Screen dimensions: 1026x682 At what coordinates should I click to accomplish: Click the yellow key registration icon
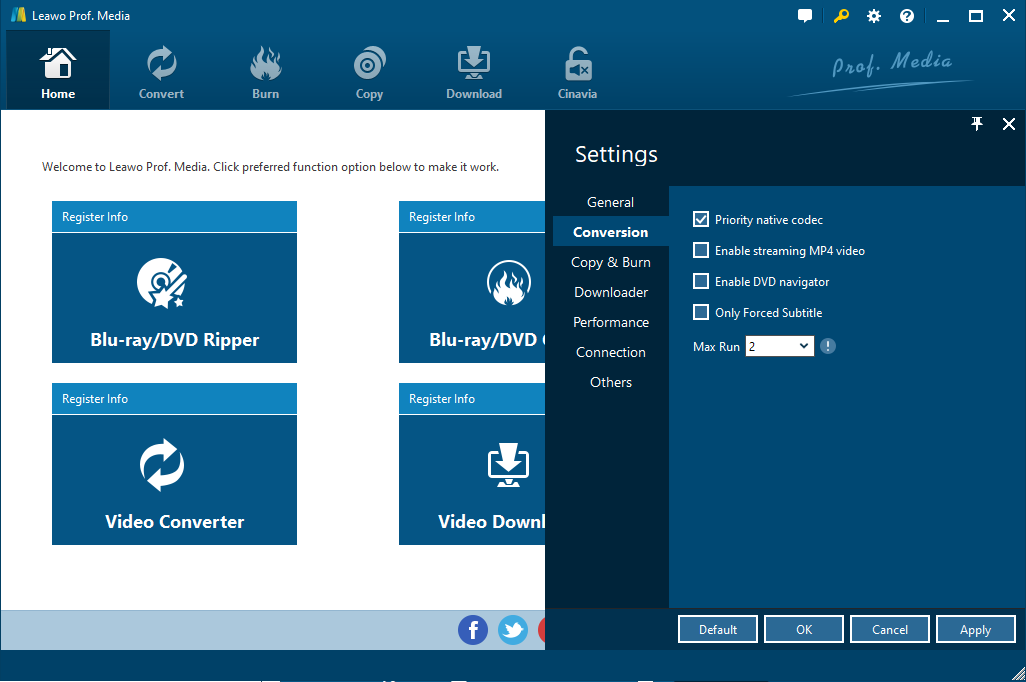click(x=839, y=16)
